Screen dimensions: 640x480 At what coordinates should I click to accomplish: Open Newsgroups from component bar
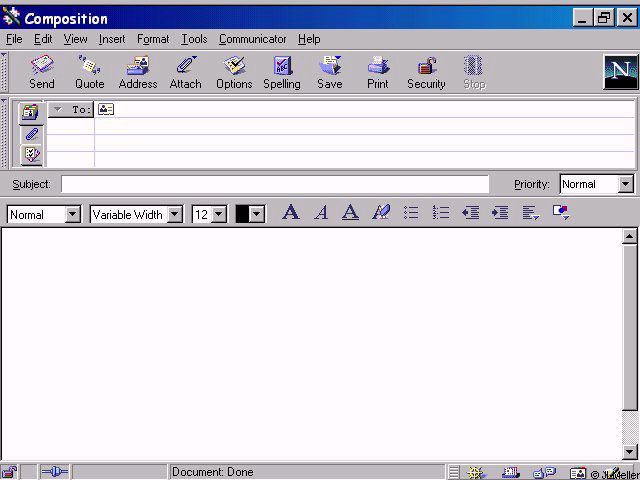(x=544, y=472)
